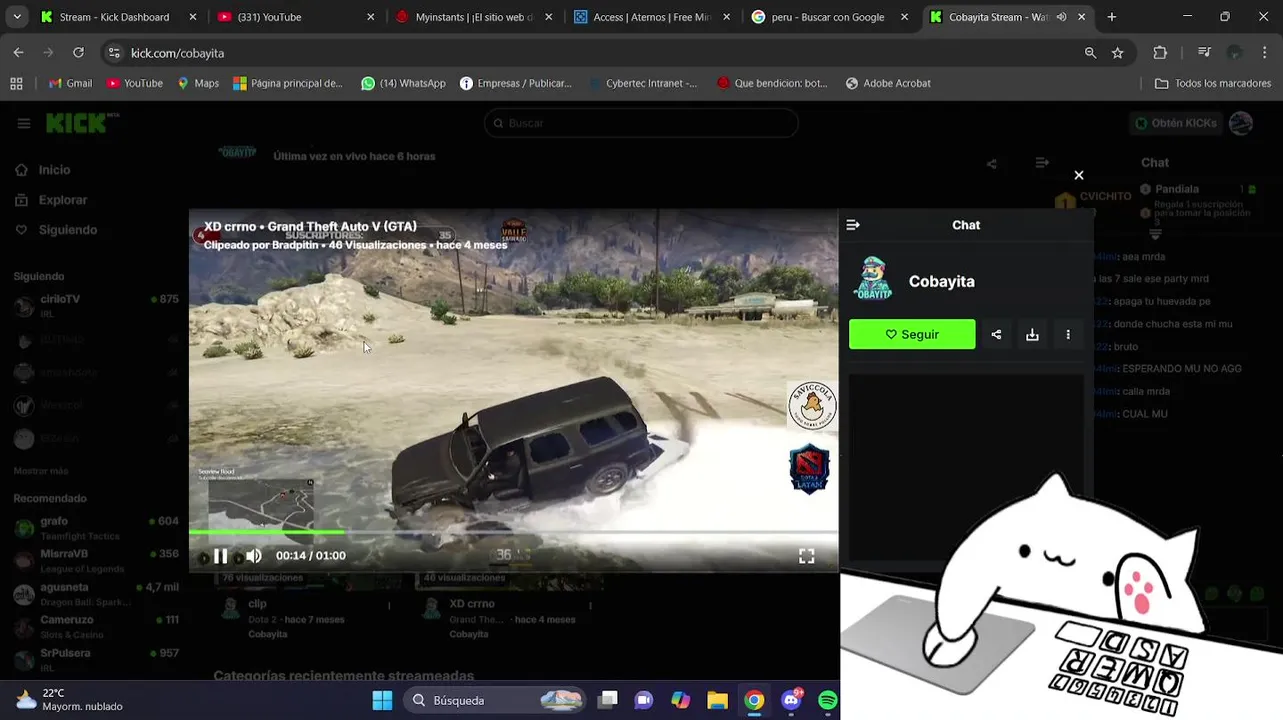Open recommended channel MisrraVB

[96, 560]
